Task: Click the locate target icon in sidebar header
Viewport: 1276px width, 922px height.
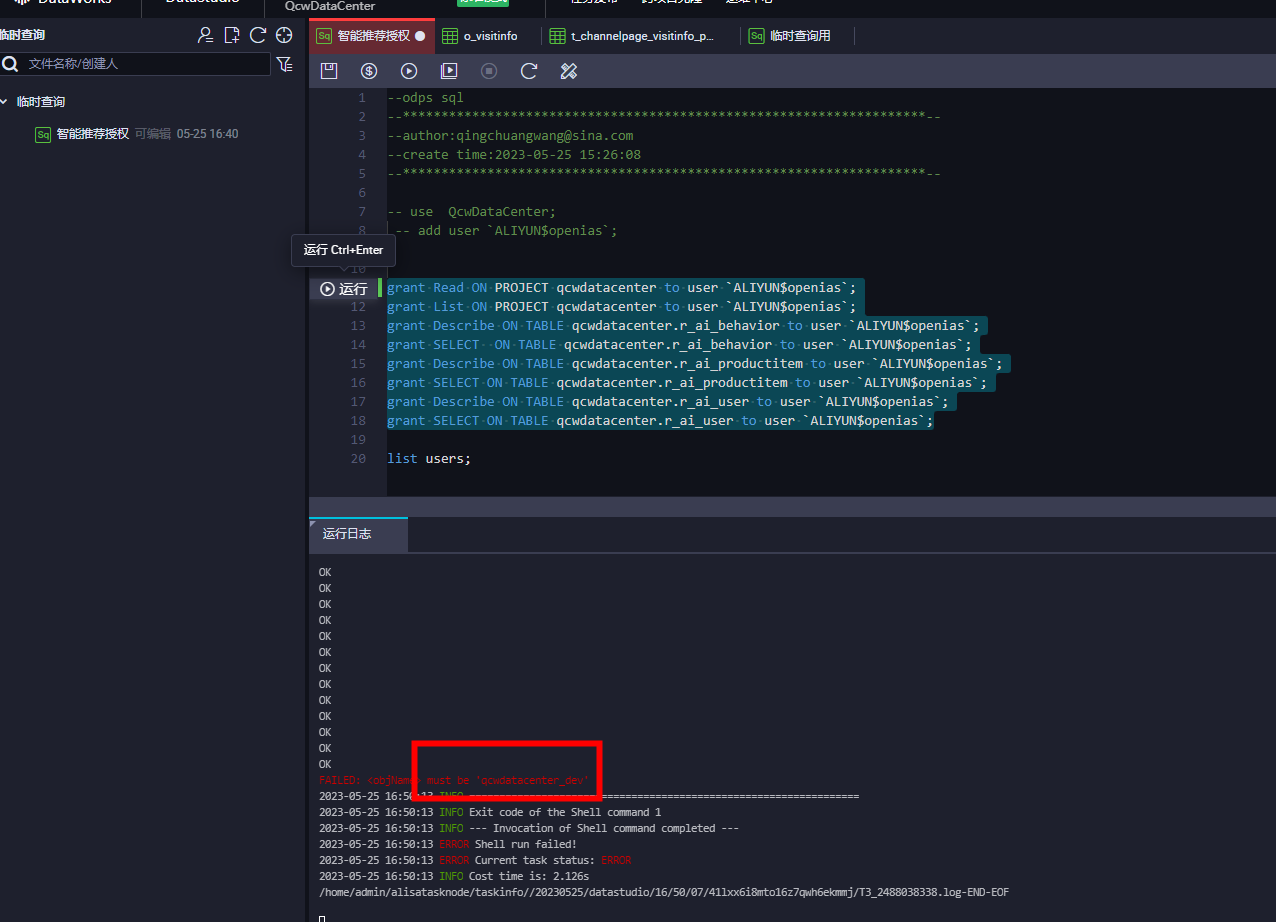Action: click(284, 35)
